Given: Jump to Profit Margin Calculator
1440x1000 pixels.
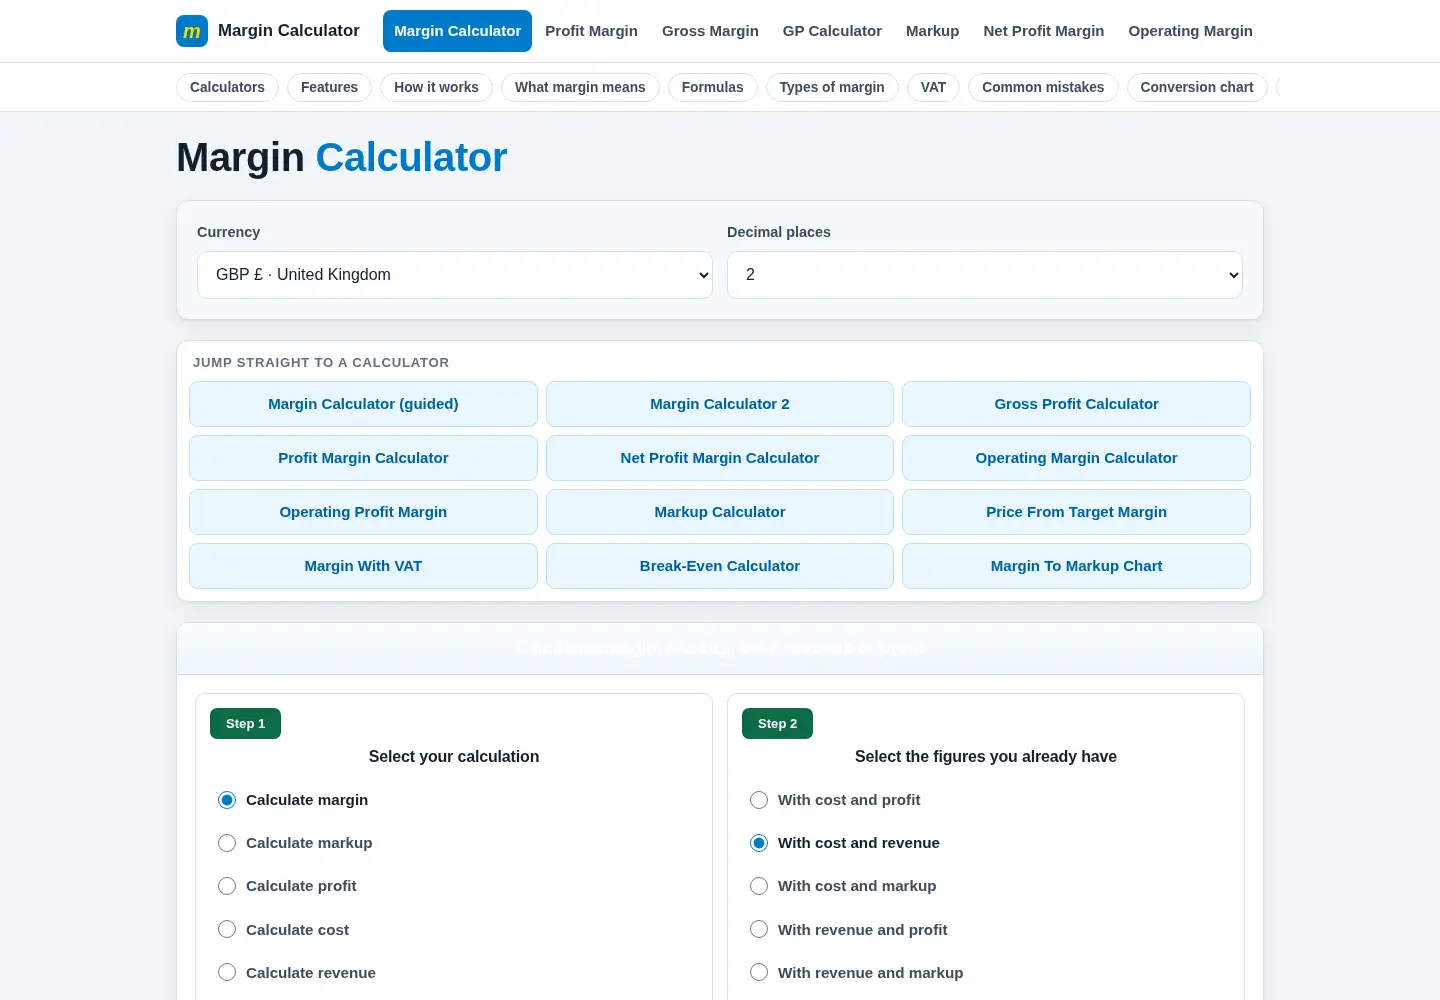Looking at the screenshot, I should click(x=363, y=458).
